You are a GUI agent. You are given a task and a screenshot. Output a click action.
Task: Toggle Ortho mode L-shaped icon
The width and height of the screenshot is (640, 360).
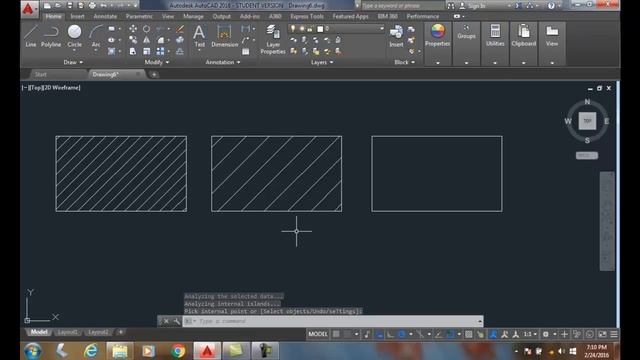[x=390, y=334]
